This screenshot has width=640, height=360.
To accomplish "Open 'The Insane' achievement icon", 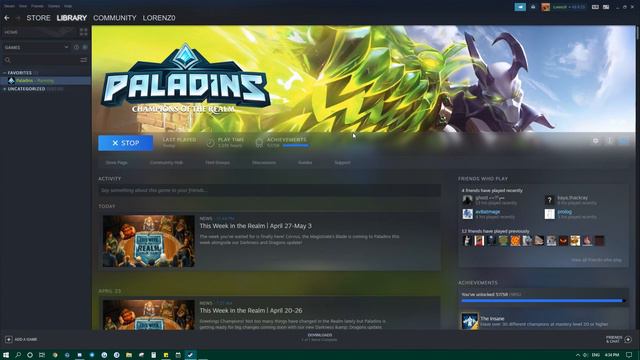I will (470, 321).
